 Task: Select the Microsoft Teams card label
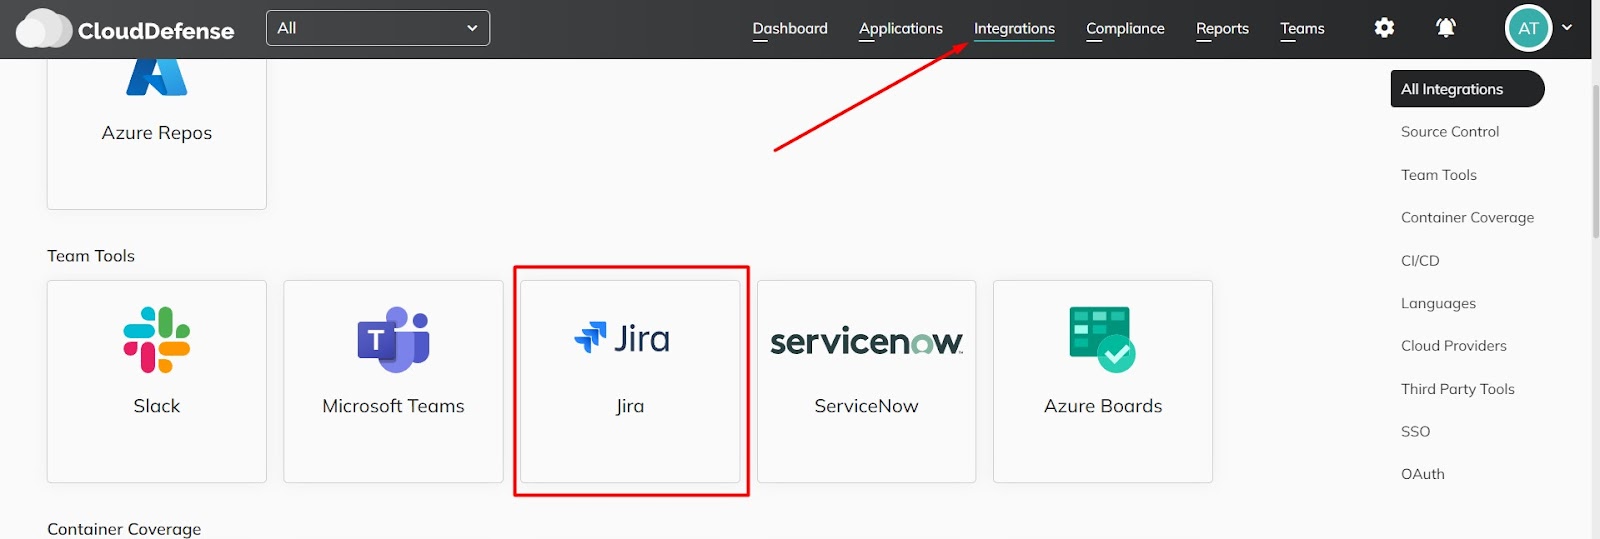tap(393, 406)
